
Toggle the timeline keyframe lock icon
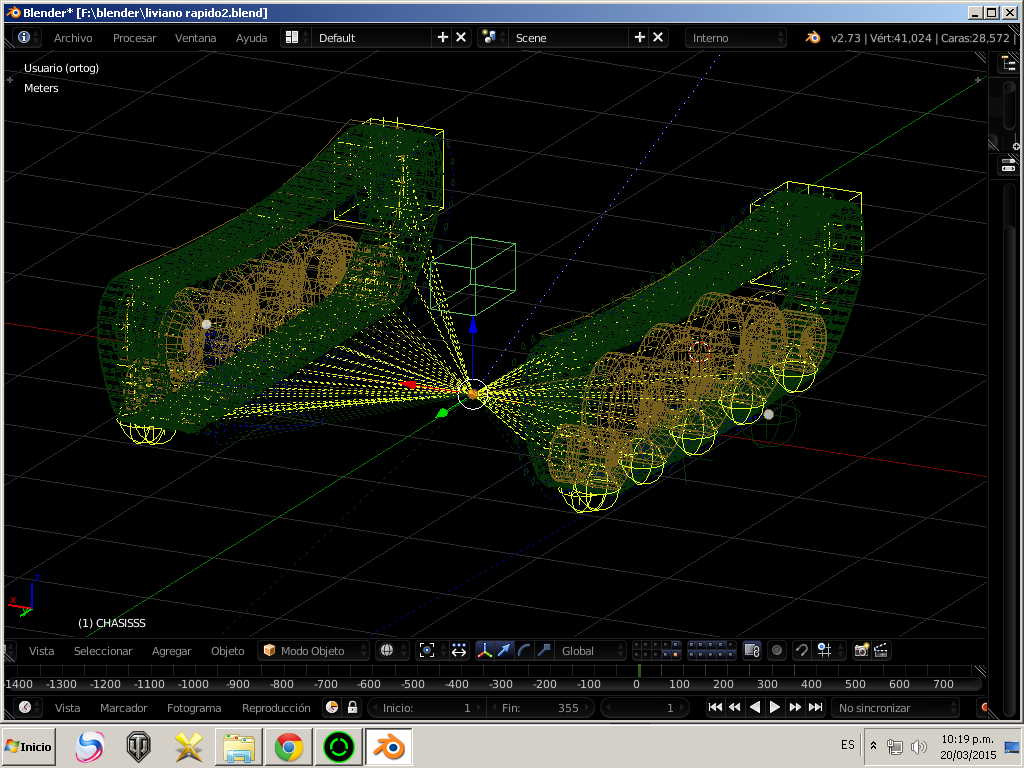pyautogui.click(x=352, y=707)
